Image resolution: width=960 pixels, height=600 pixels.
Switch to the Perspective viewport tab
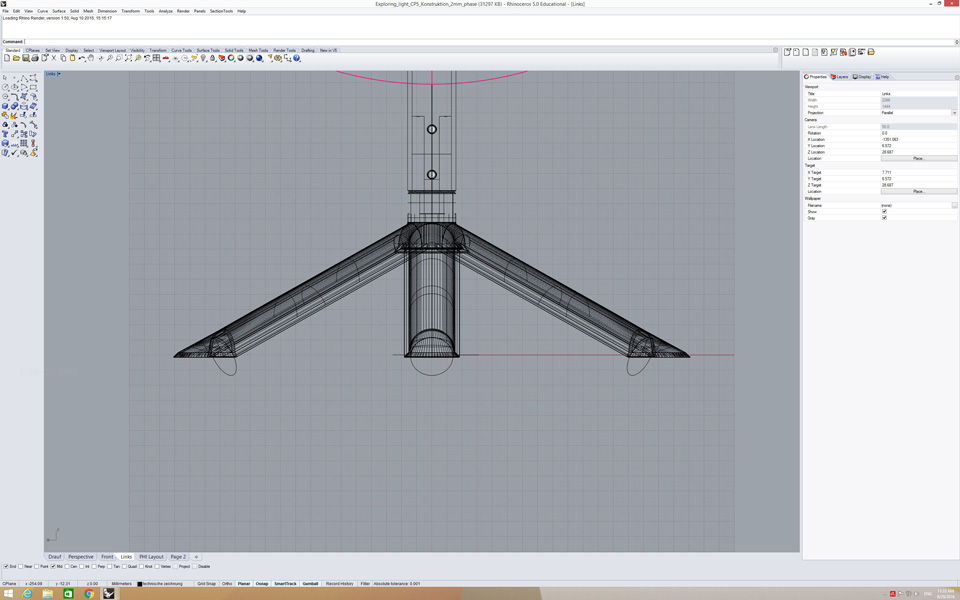81,557
